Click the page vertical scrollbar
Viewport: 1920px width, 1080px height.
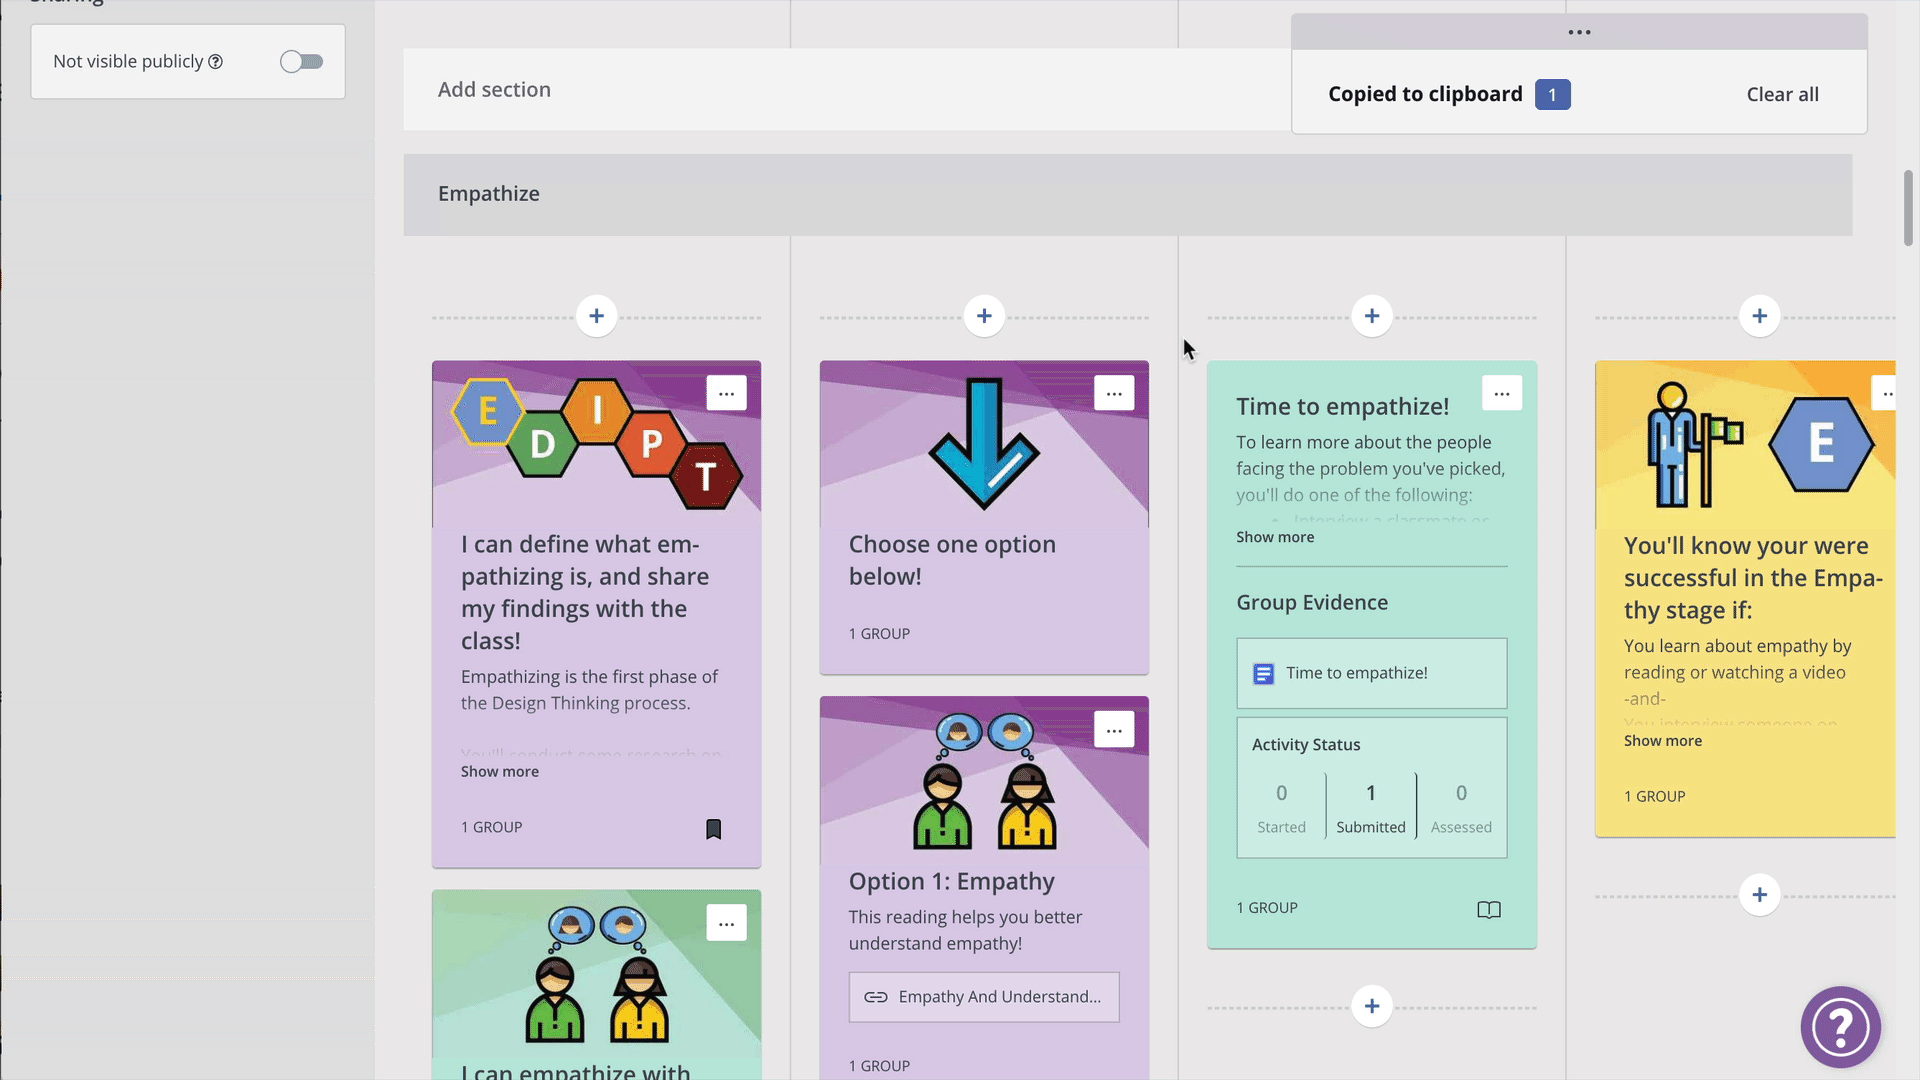pos(1908,208)
